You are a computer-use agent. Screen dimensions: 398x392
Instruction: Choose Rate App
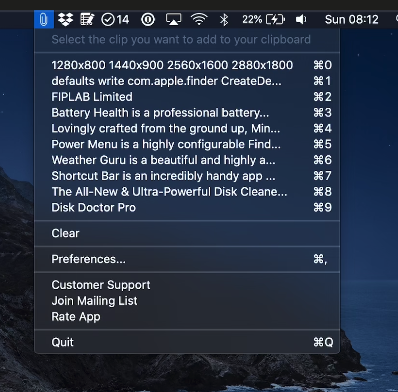coord(187,317)
